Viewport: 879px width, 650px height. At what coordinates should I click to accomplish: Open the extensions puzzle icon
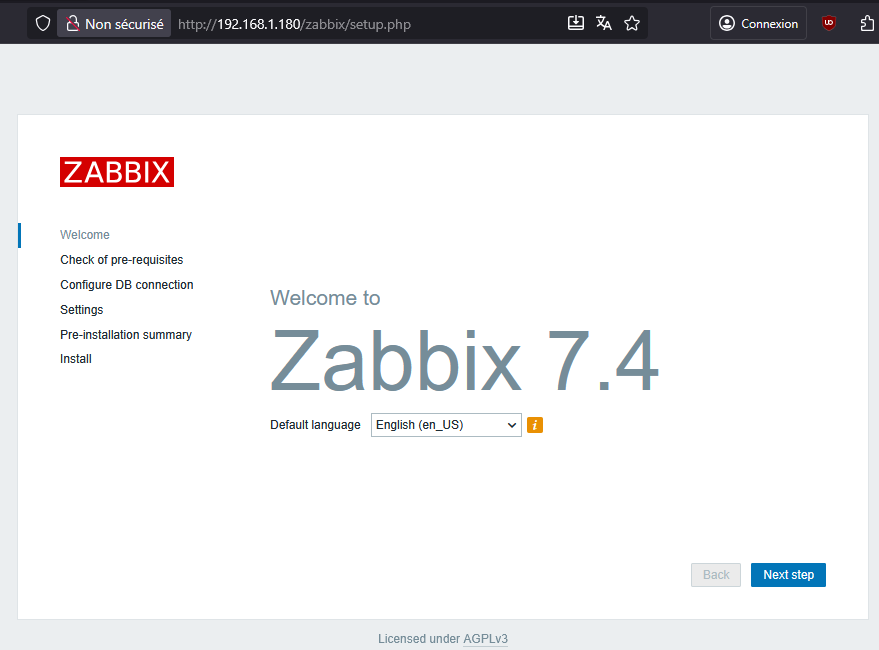click(867, 24)
